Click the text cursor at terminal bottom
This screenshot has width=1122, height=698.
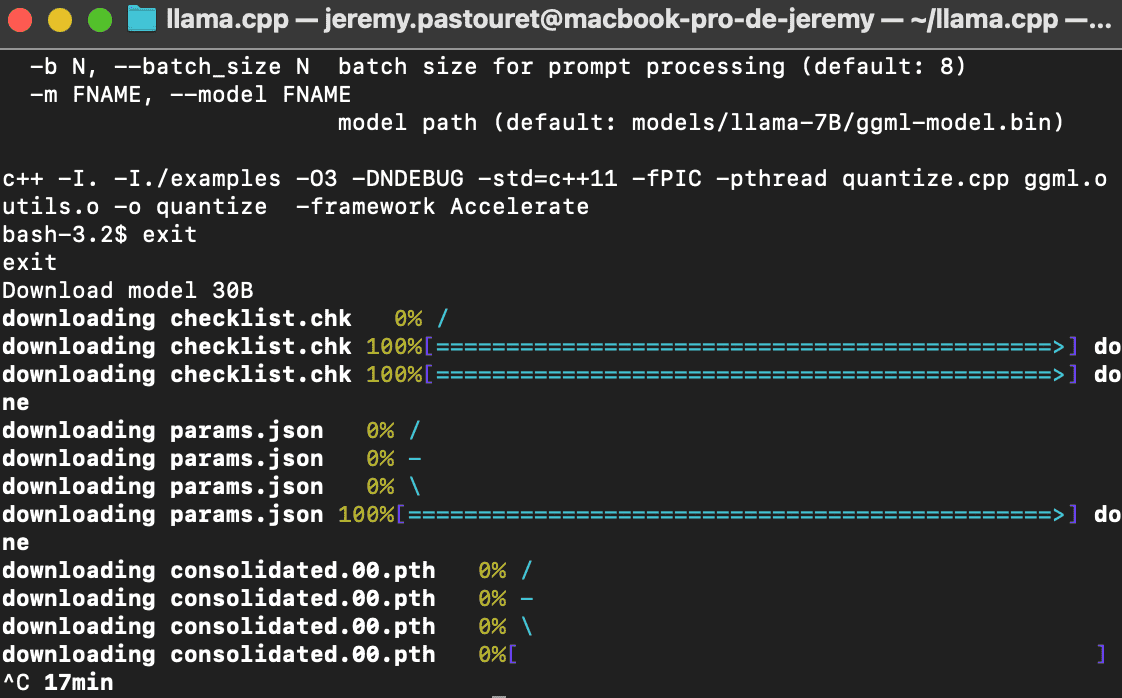pyautogui.click(x=499, y=693)
